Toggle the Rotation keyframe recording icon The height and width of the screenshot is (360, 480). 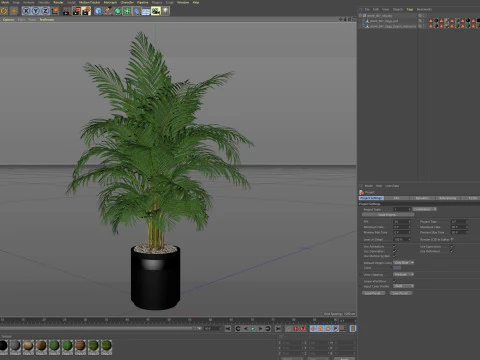(x=328, y=329)
